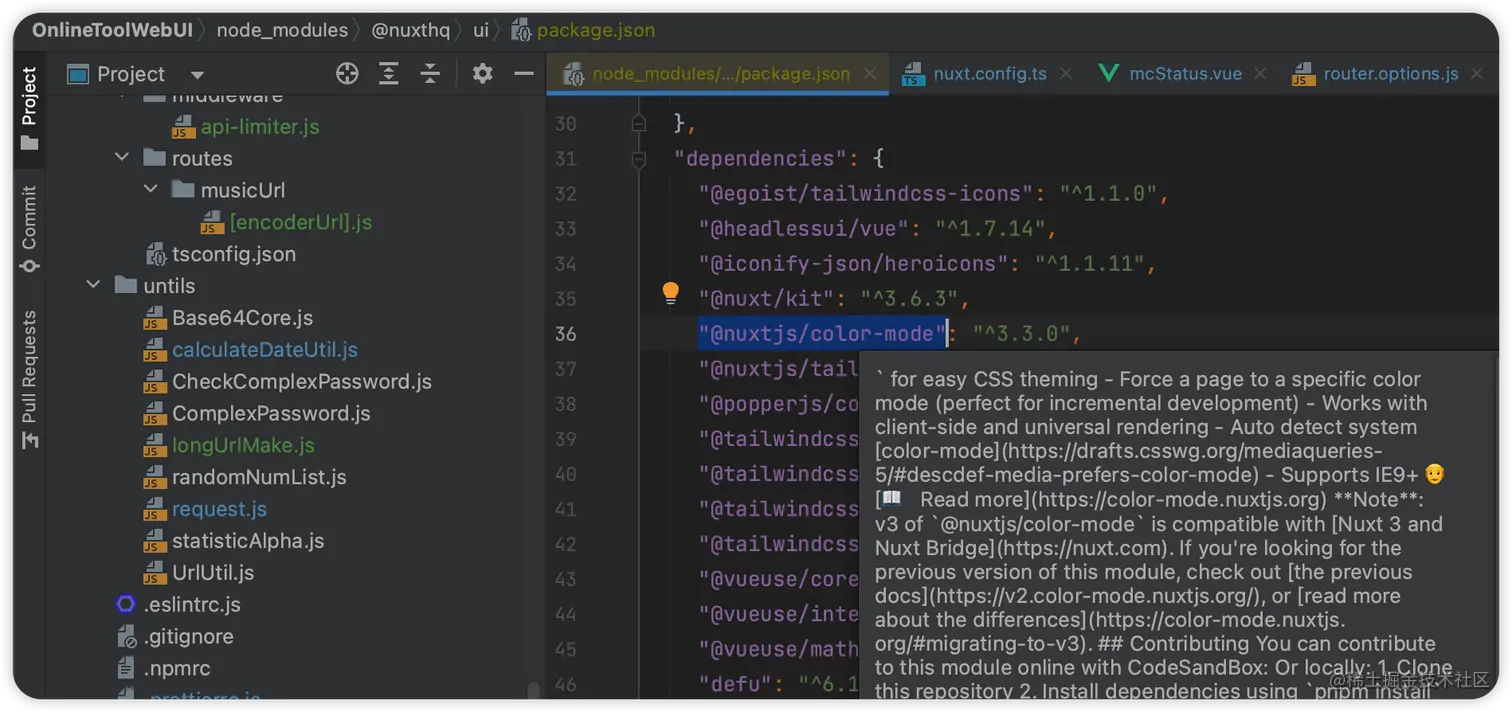Click the intention lightbulb on line 35
1512x712 pixels.
(x=671, y=293)
